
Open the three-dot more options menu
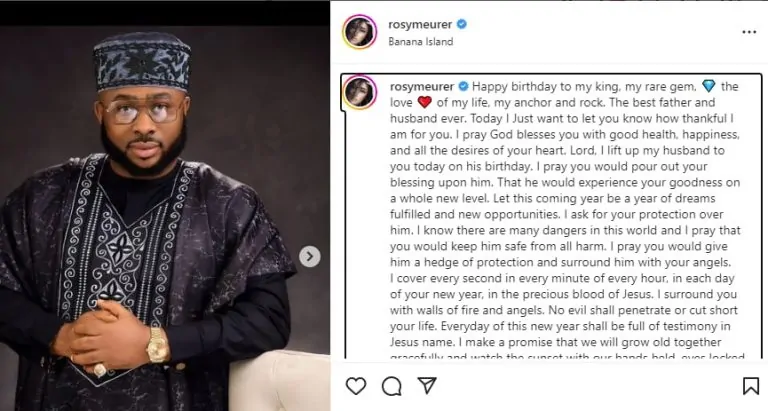coord(749,32)
